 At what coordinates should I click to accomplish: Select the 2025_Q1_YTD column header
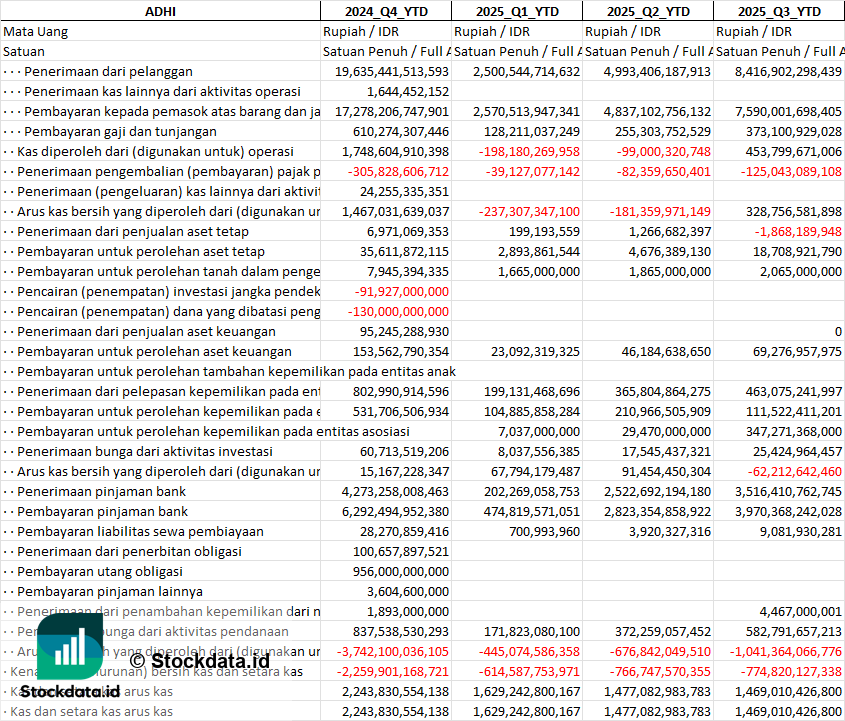tap(516, 11)
